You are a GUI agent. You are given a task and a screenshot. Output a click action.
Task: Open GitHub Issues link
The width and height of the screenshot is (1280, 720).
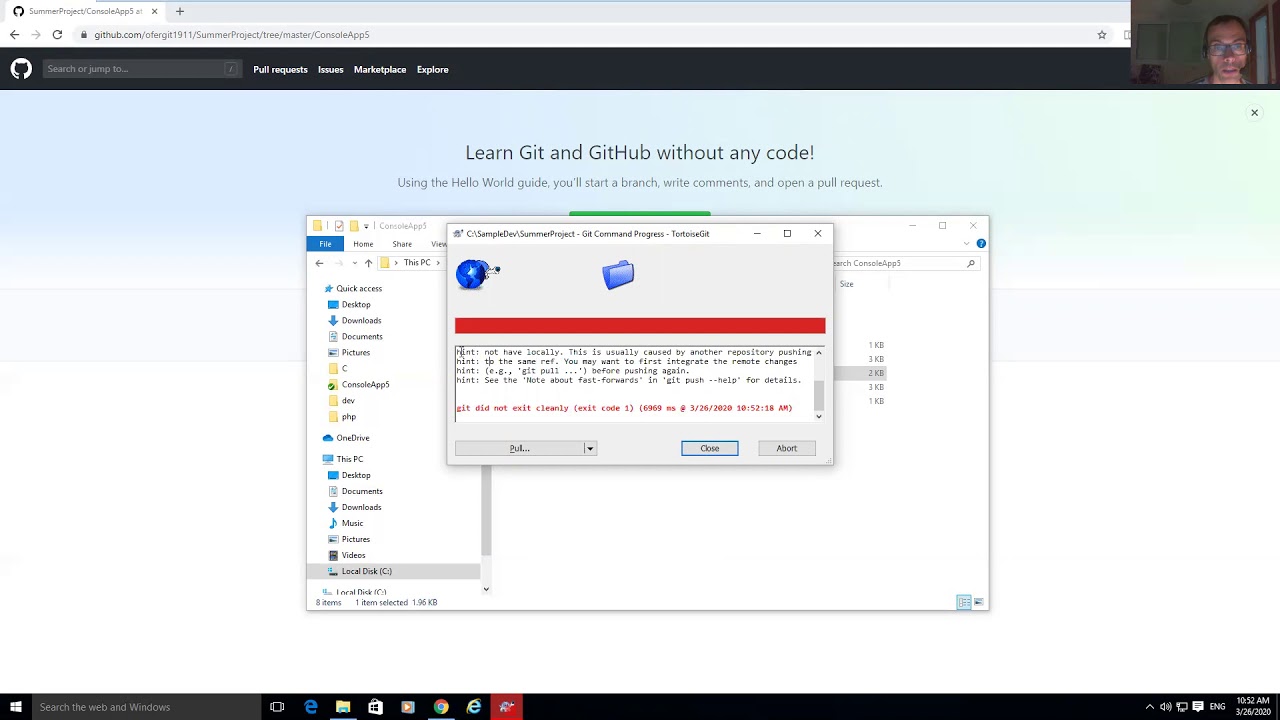point(330,69)
